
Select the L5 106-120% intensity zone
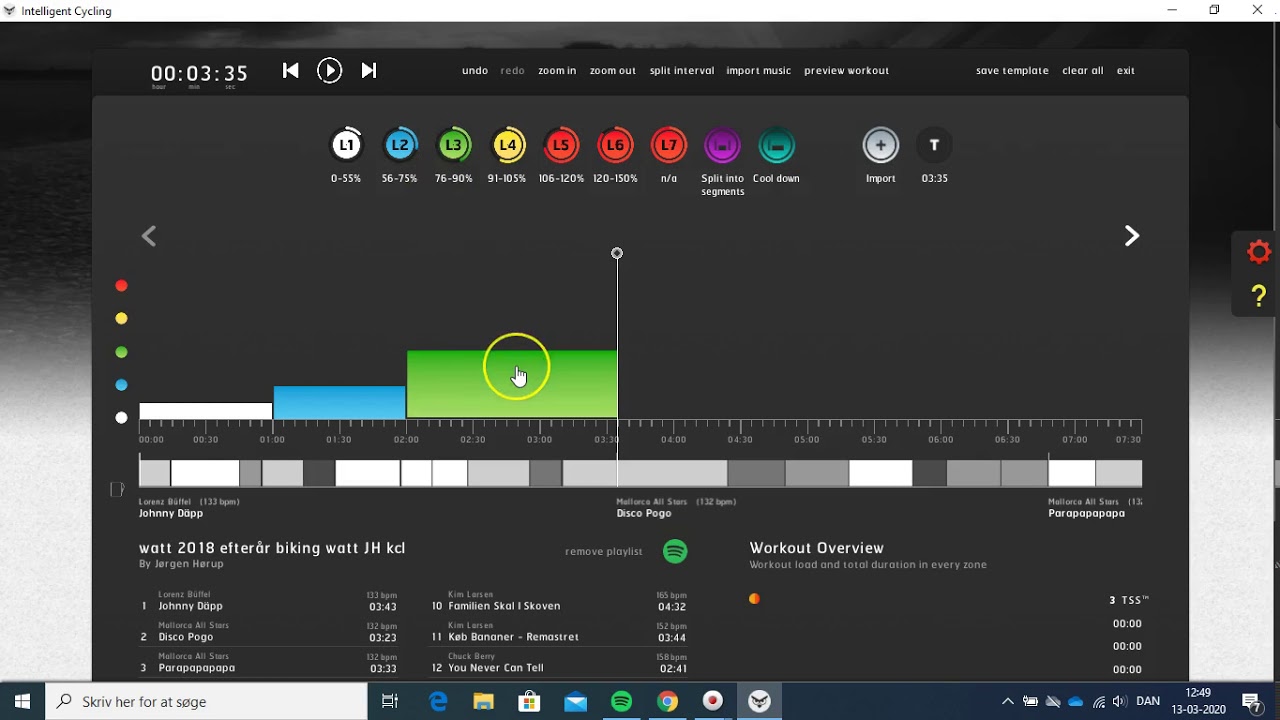point(561,145)
